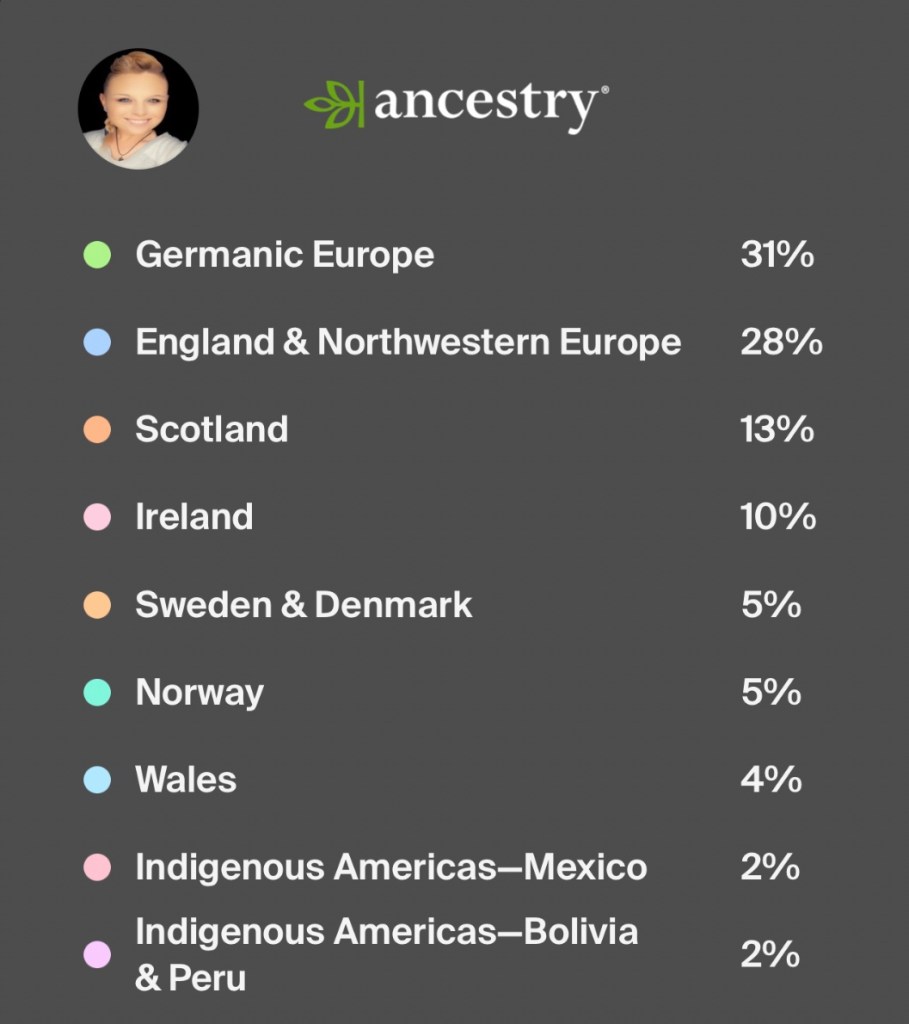909x1024 pixels.
Task: Click the purple Bolivia & Peru dot
Action: pyautogui.click(x=97, y=955)
